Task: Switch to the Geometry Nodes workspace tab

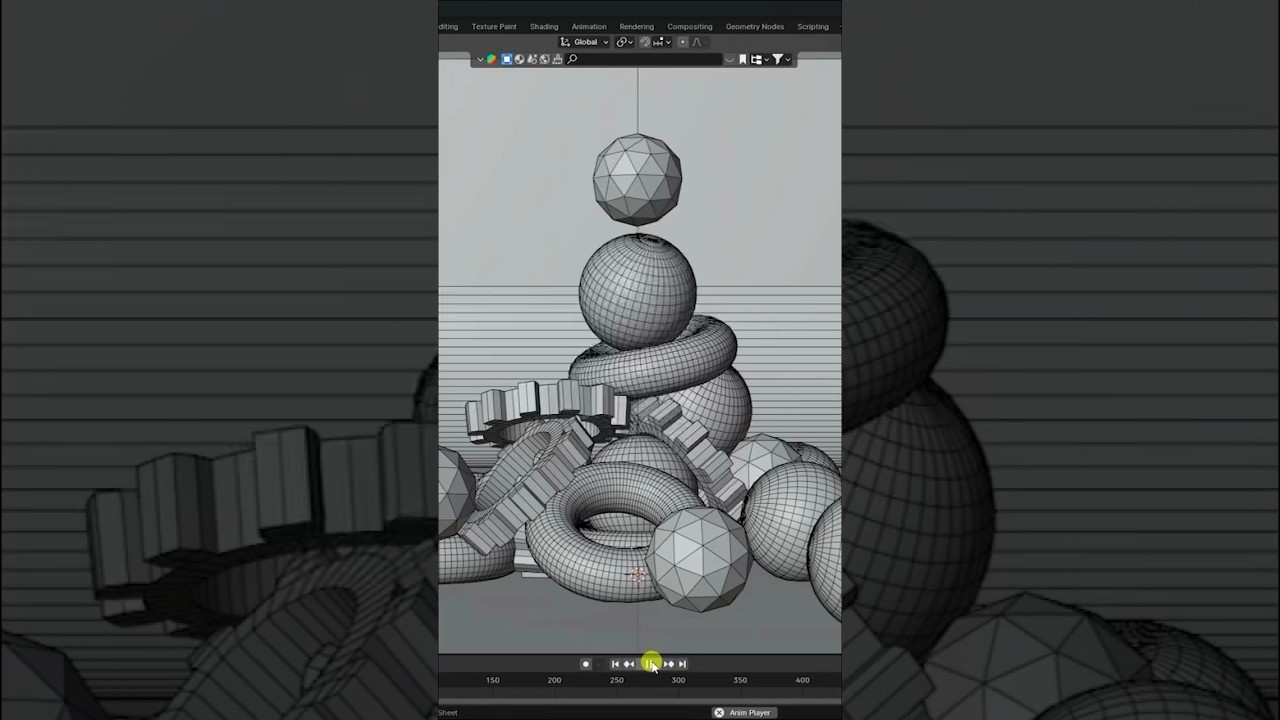Action: [755, 27]
